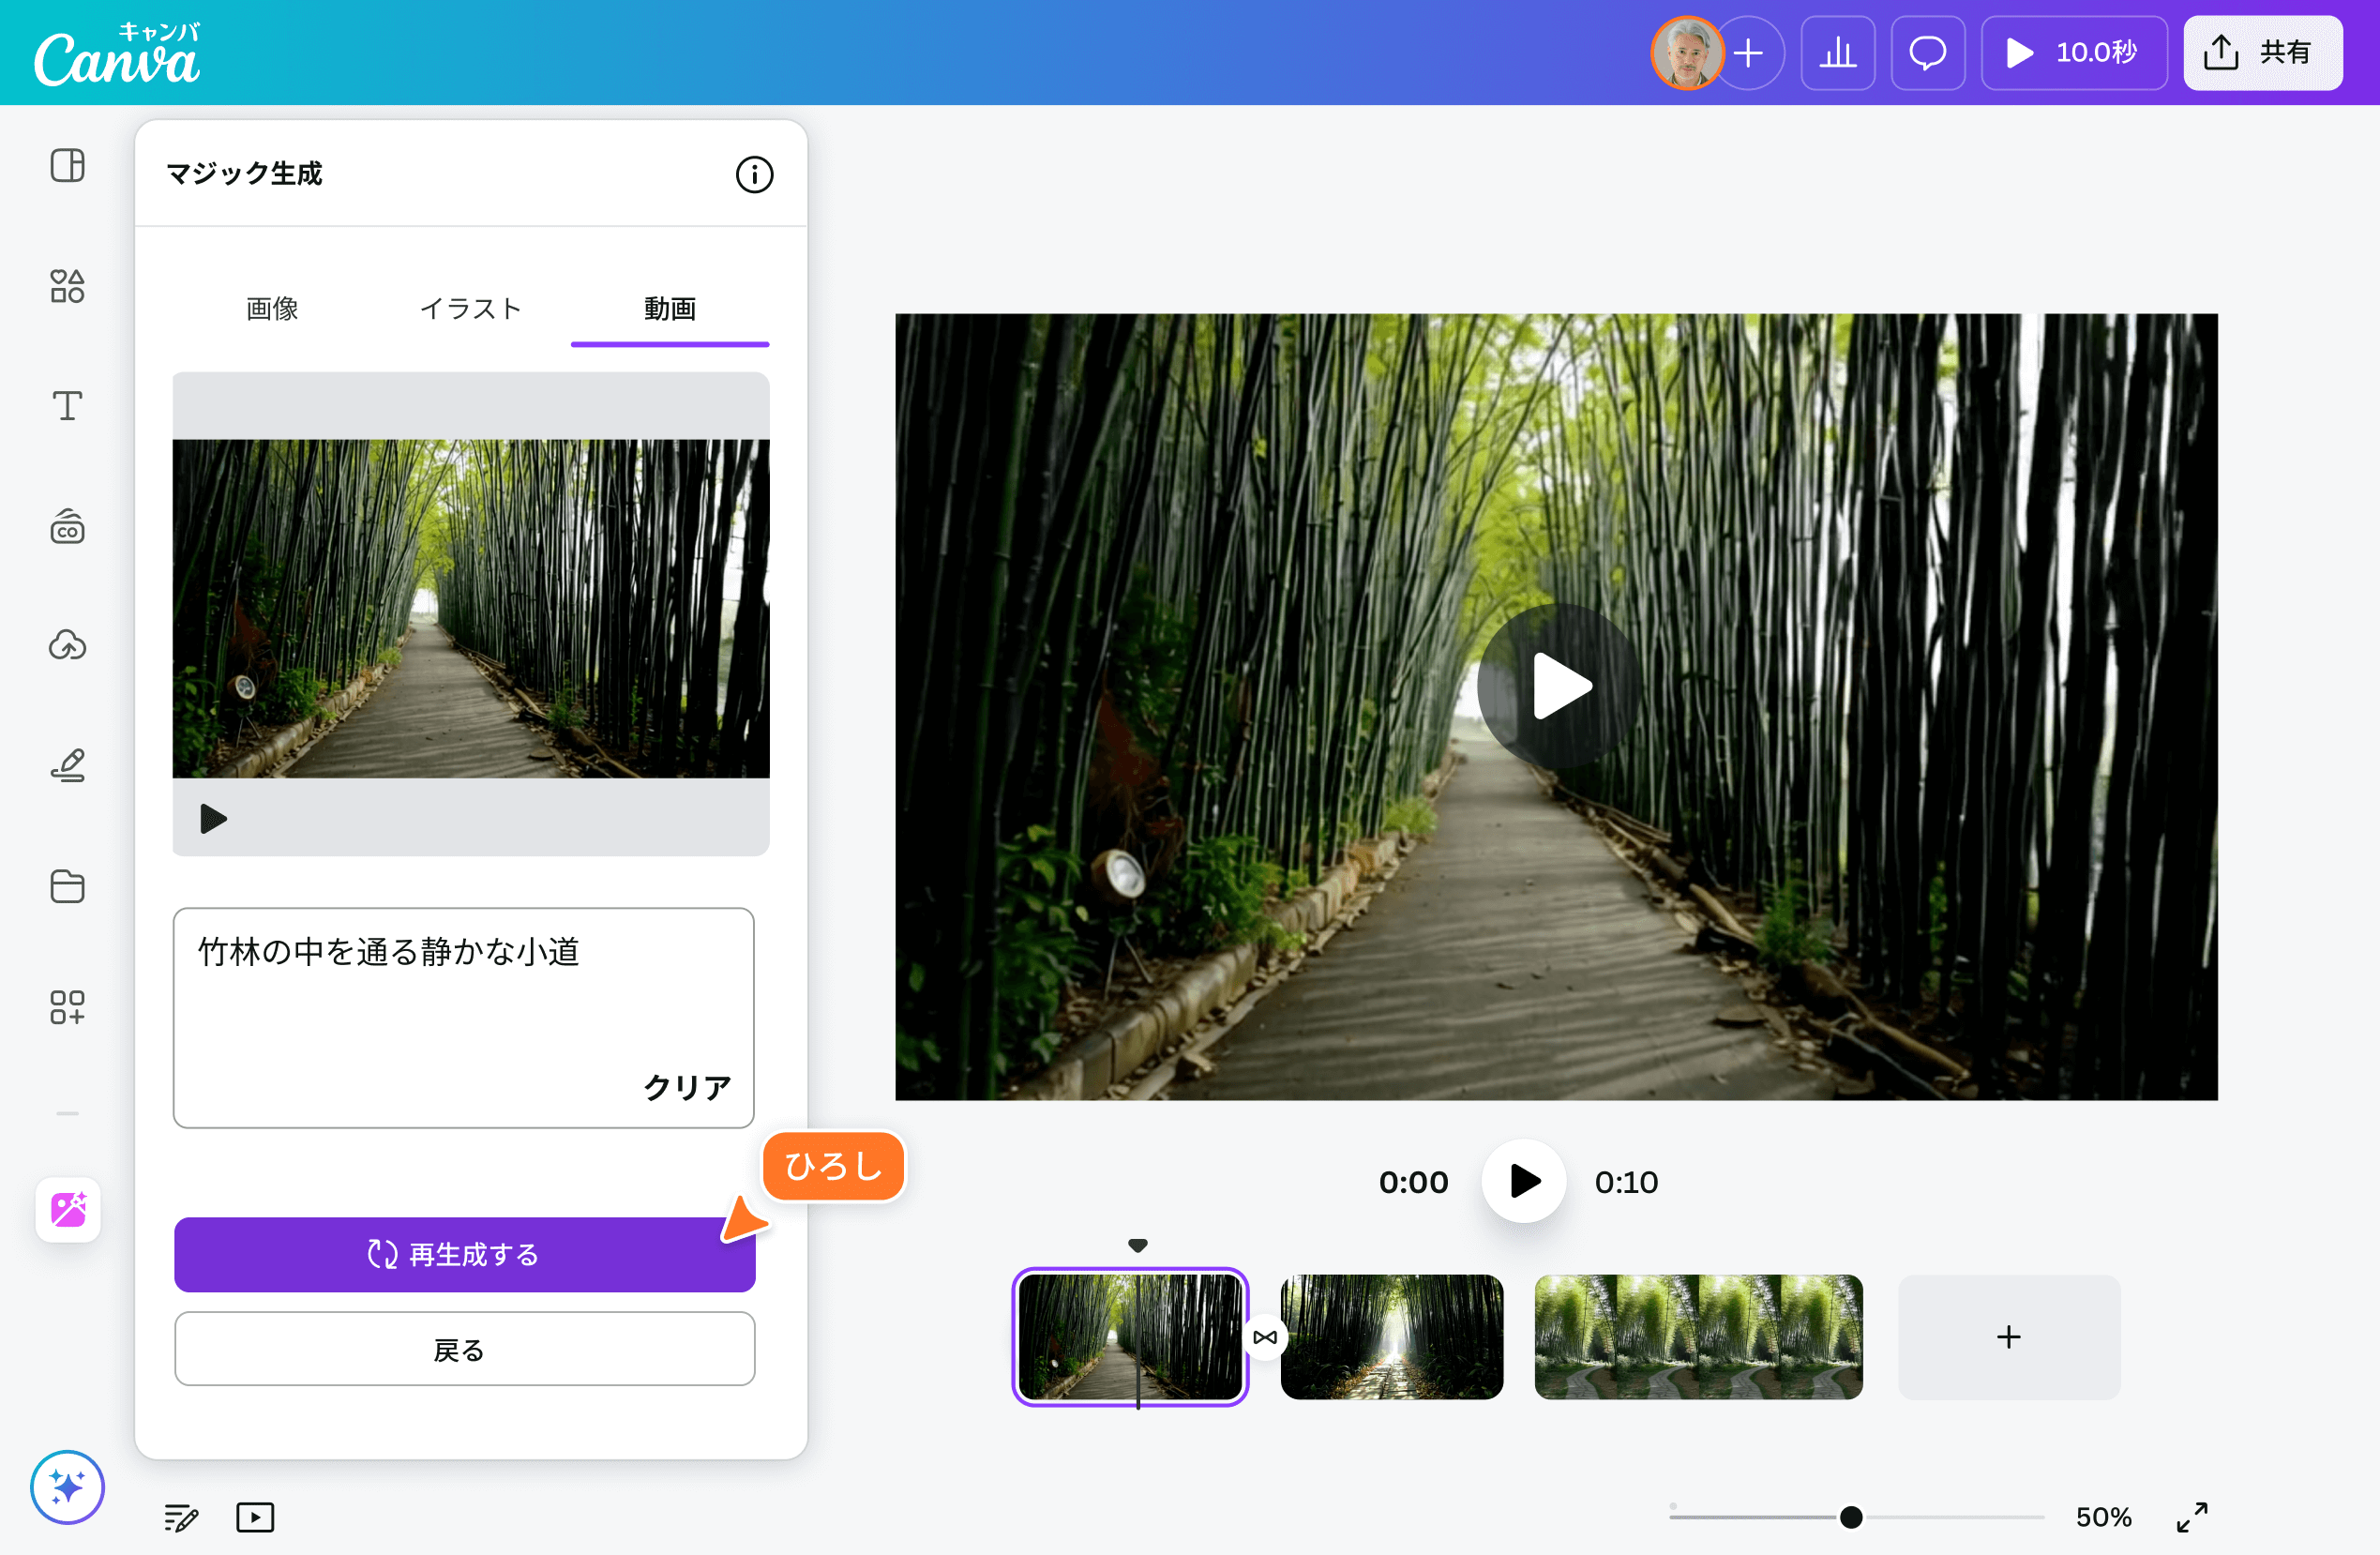Add a new page with the plus tile
This screenshot has height=1555, width=2380.
[2008, 1336]
